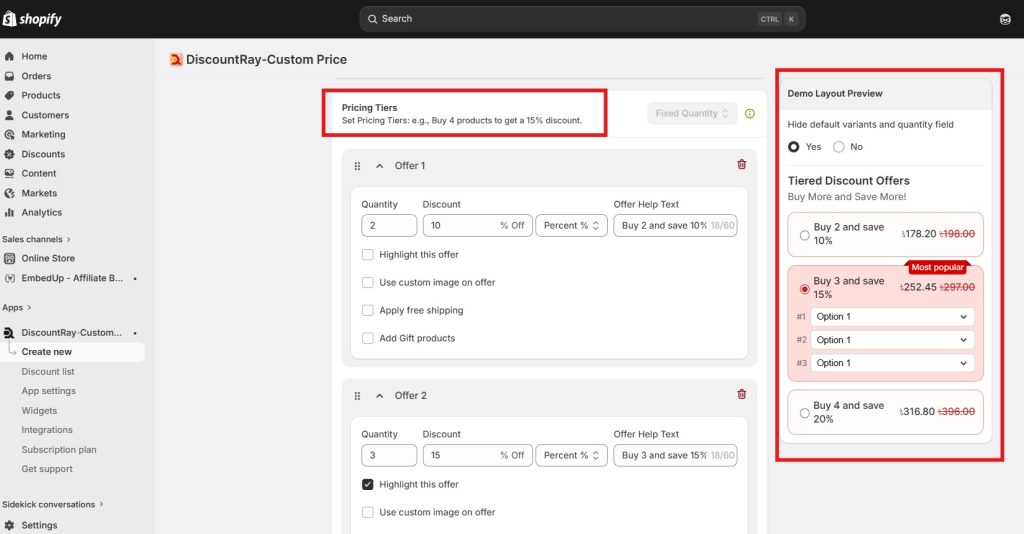Expand Sidekick conversations section
The image size is (1024, 534).
pos(52,505)
